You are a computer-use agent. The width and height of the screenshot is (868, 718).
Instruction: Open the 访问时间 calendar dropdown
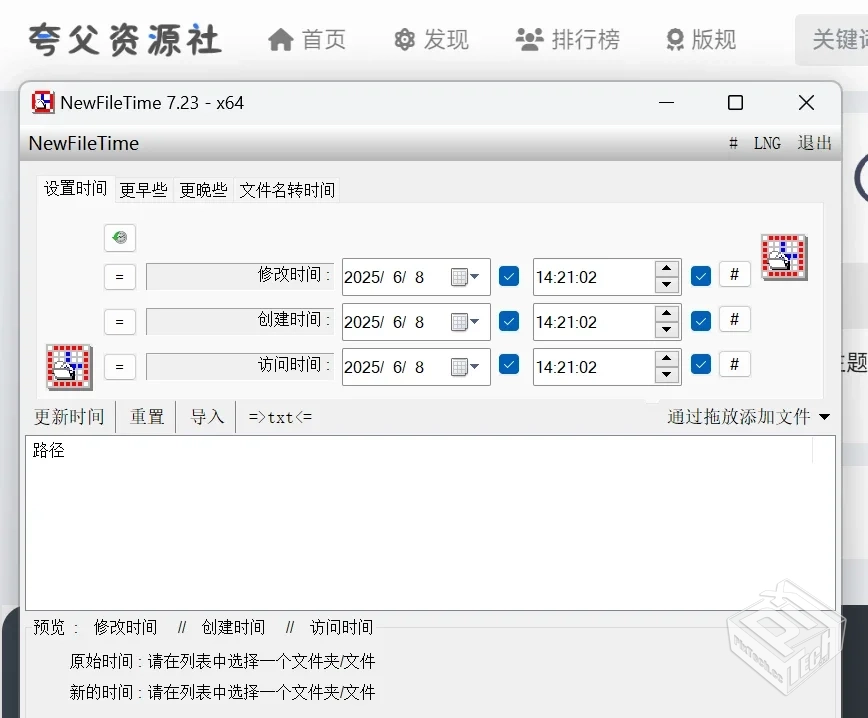[477, 366]
